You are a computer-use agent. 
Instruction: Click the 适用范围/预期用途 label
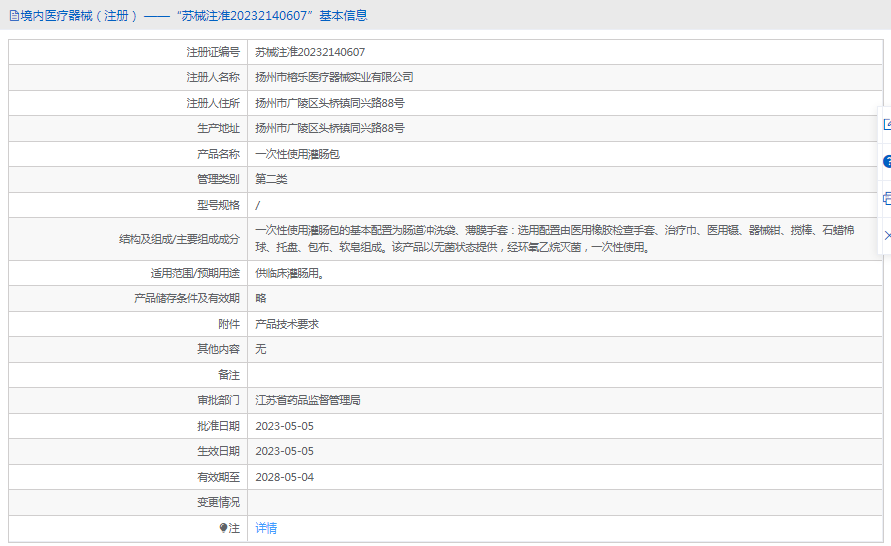pyautogui.click(x=195, y=273)
